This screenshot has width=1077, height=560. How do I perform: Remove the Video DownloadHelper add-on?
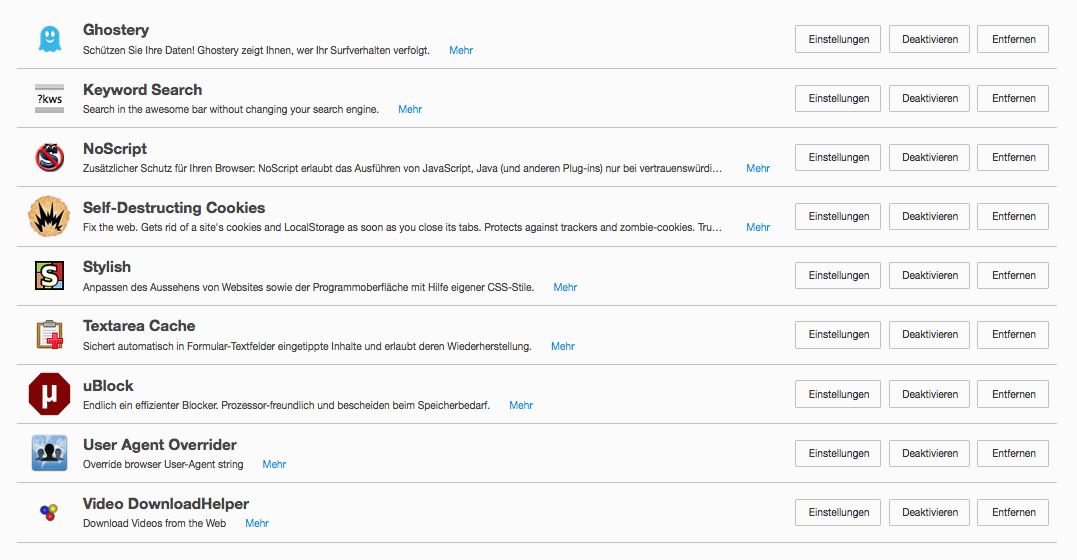1013,512
